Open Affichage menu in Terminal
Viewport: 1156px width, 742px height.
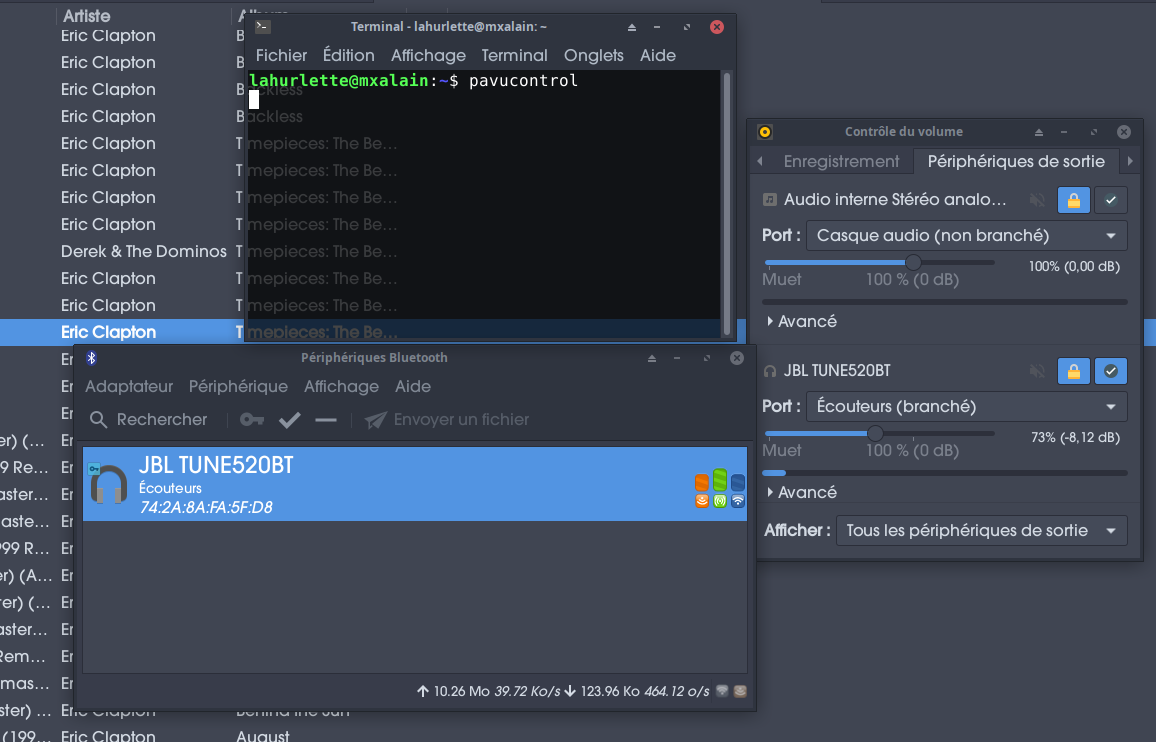tap(428, 55)
